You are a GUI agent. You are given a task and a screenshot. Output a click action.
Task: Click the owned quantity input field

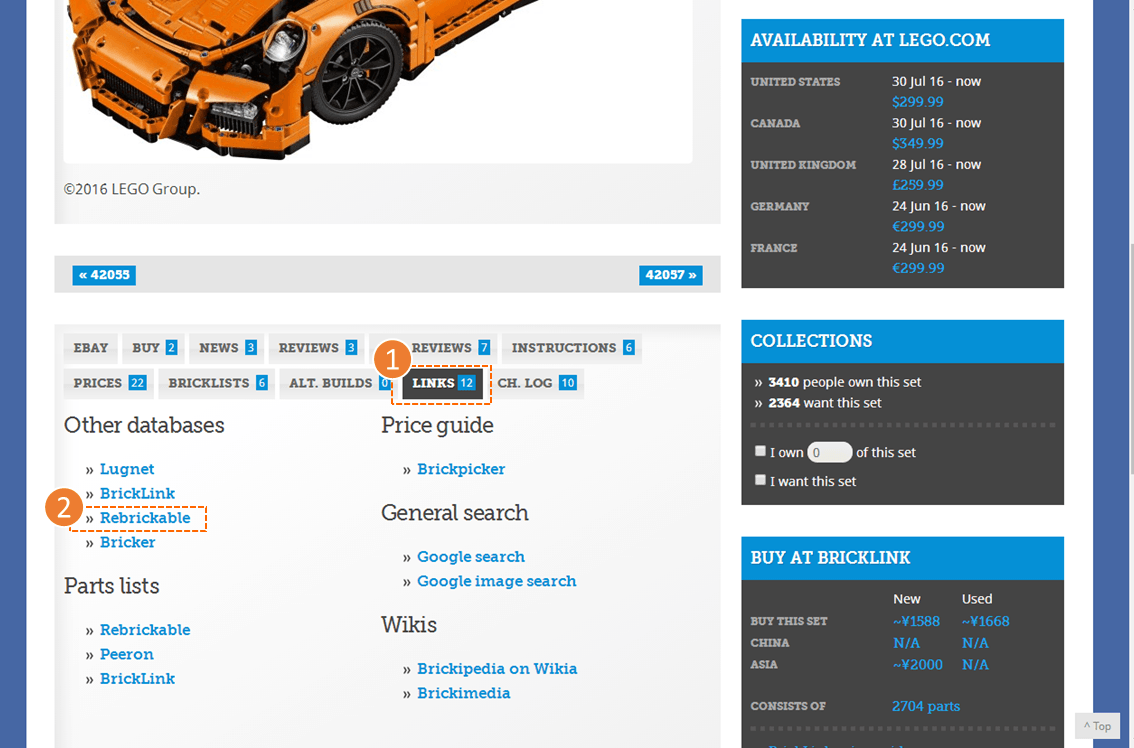[830, 452]
